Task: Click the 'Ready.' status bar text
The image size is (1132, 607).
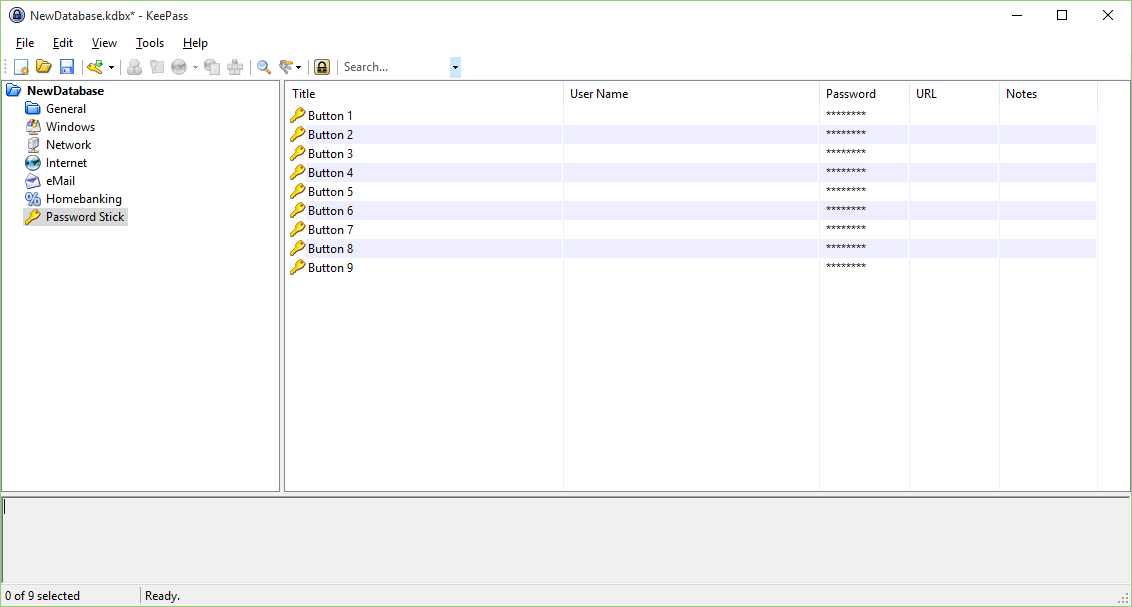Action: pos(162,596)
